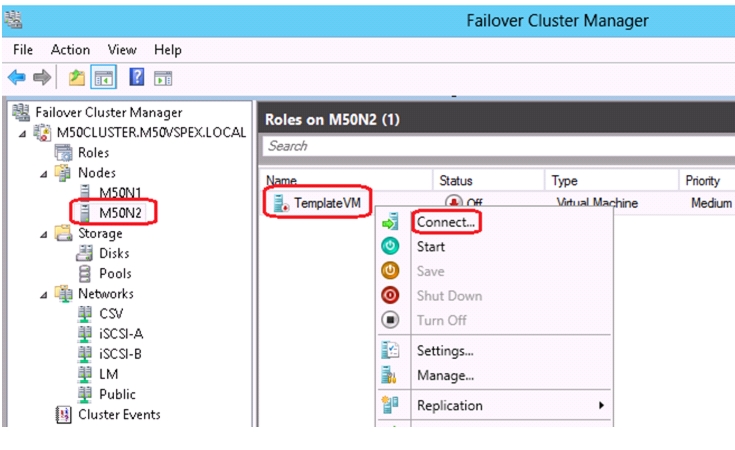Click the Back arrow toolbar icon
The height and width of the screenshot is (450, 735).
coord(17,77)
